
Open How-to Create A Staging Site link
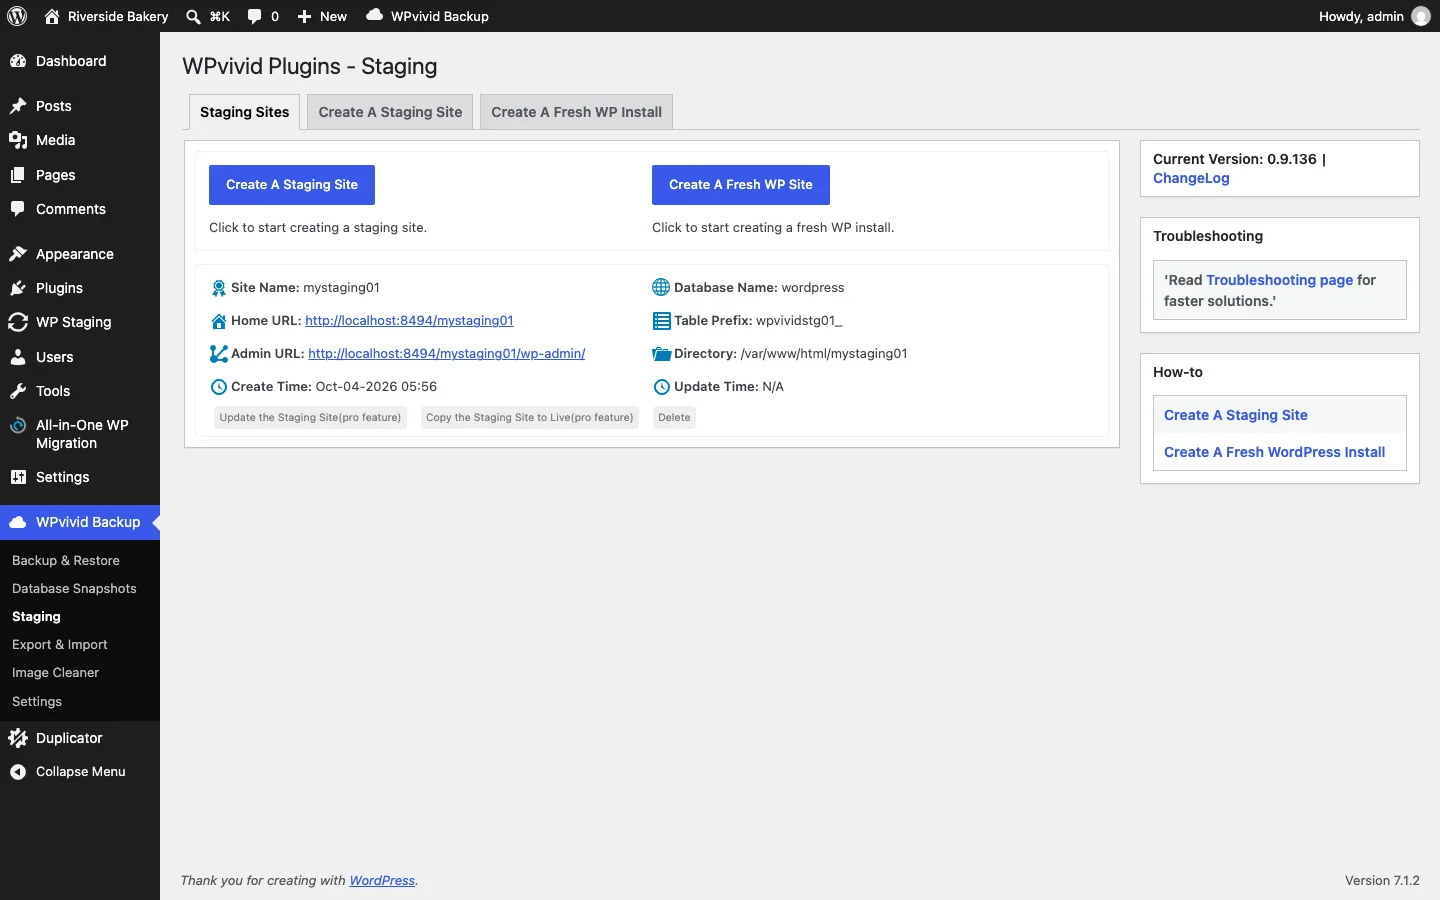pyautogui.click(x=1235, y=415)
